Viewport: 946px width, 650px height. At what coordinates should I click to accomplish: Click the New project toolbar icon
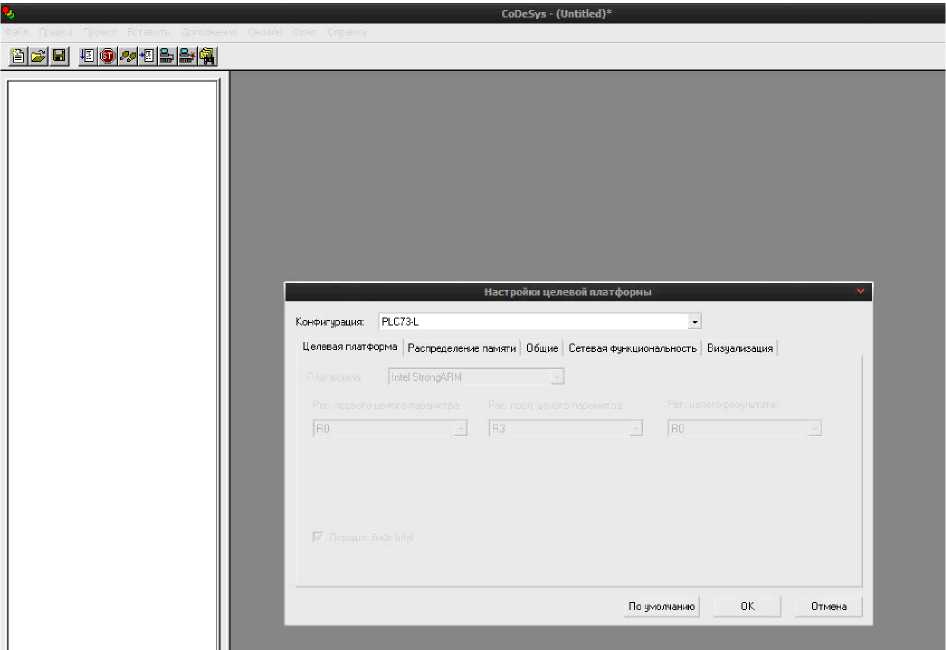point(17,56)
